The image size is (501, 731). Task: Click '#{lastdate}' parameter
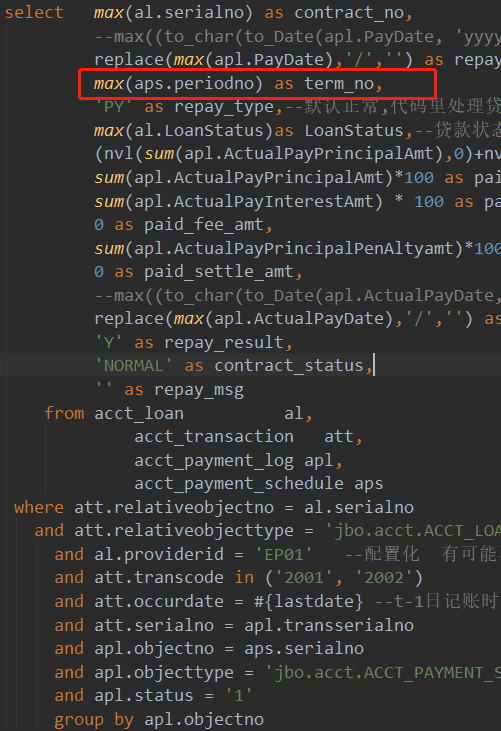coord(309,601)
